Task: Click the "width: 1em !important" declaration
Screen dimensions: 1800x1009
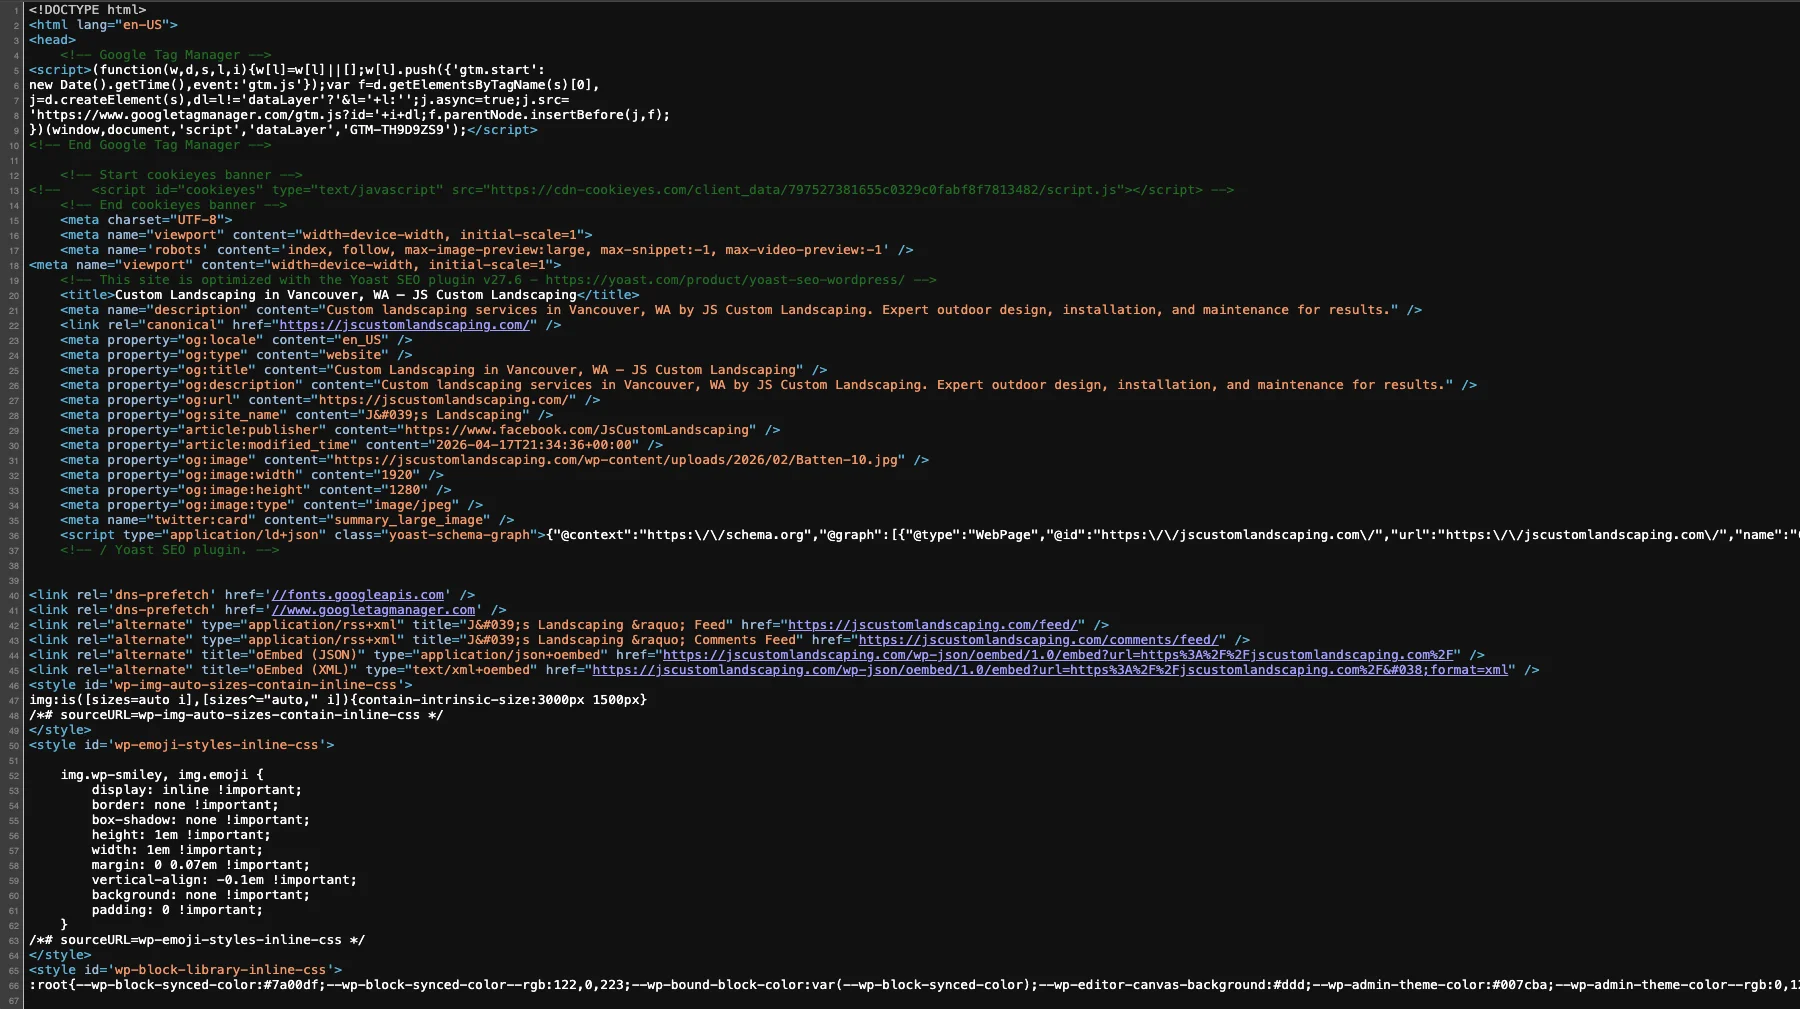Action: 177,850
